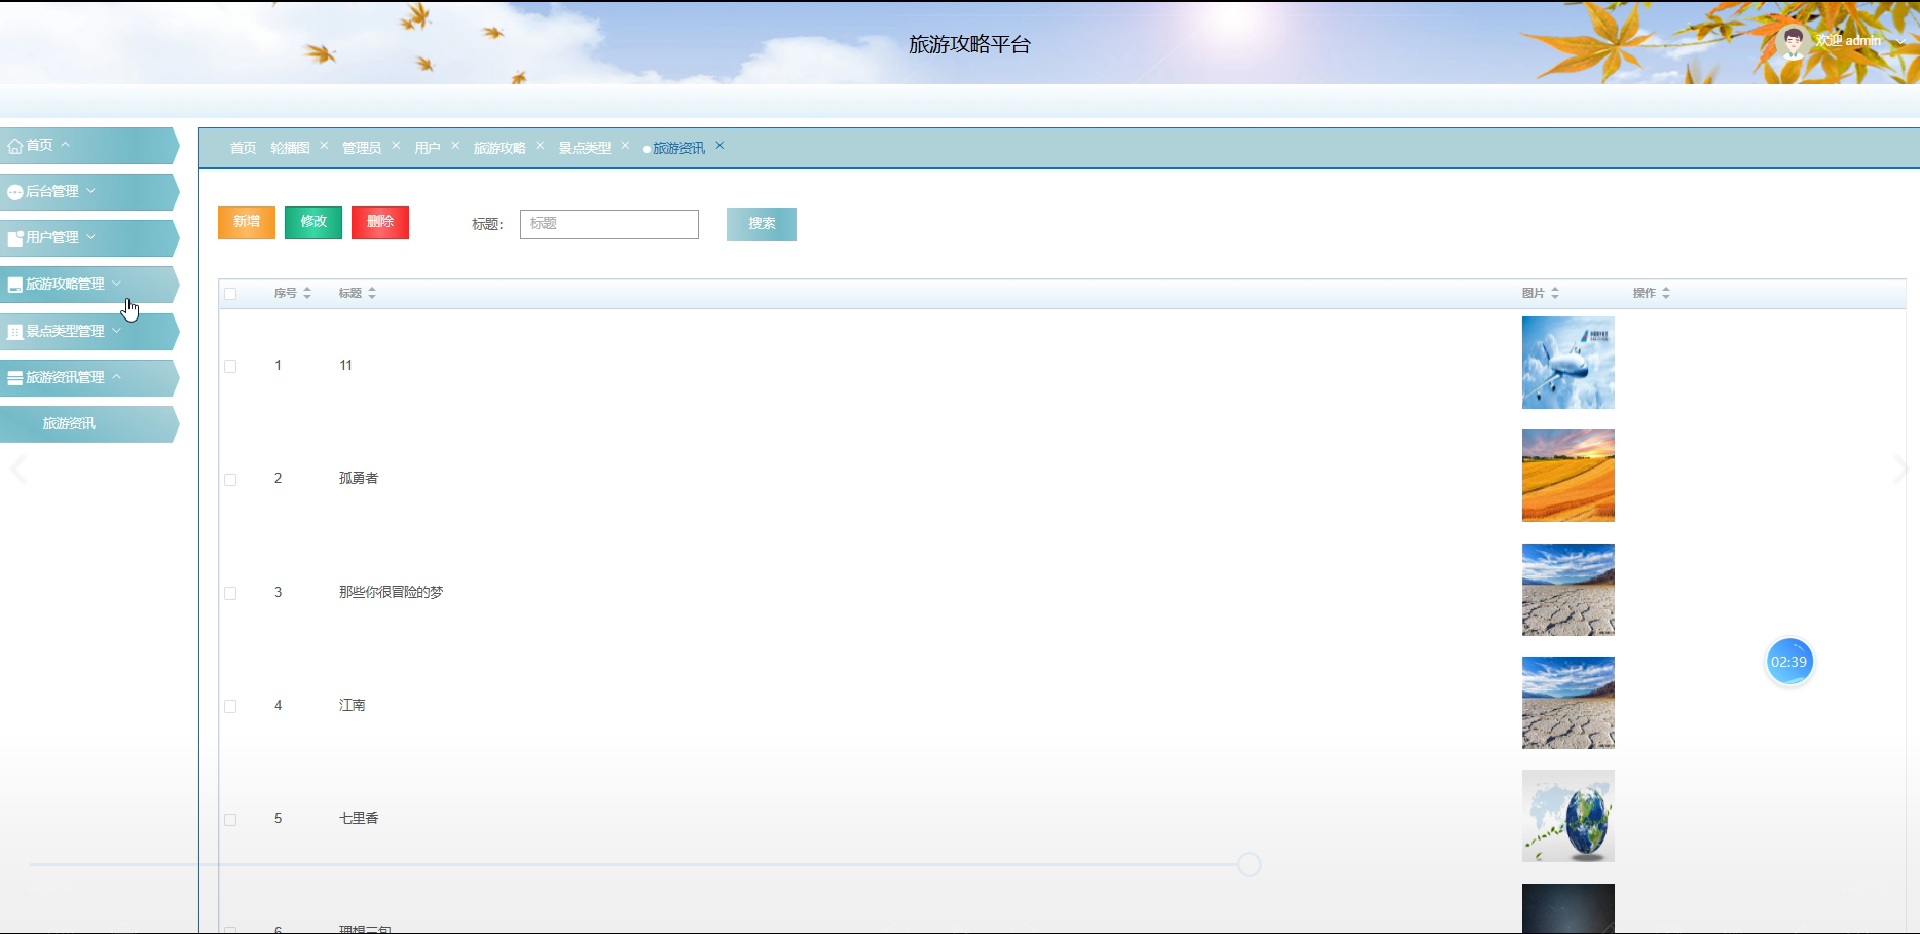Click the 搜索 button
The image size is (1920, 934).
click(x=762, y=224)
